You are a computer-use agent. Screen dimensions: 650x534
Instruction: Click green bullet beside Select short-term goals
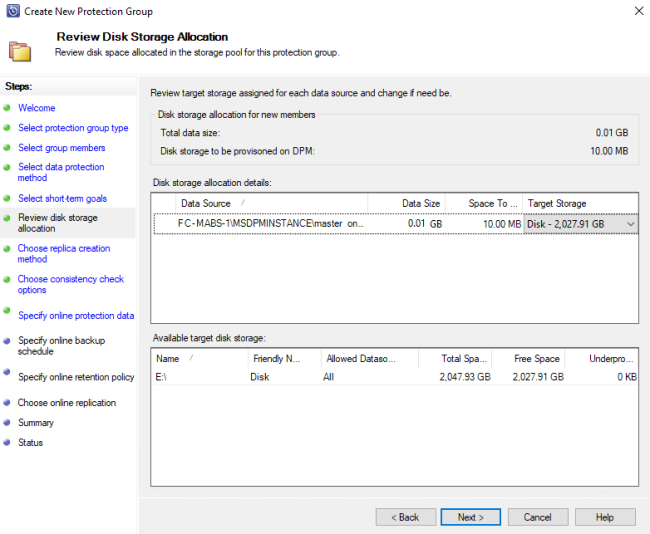coord(7,199)
